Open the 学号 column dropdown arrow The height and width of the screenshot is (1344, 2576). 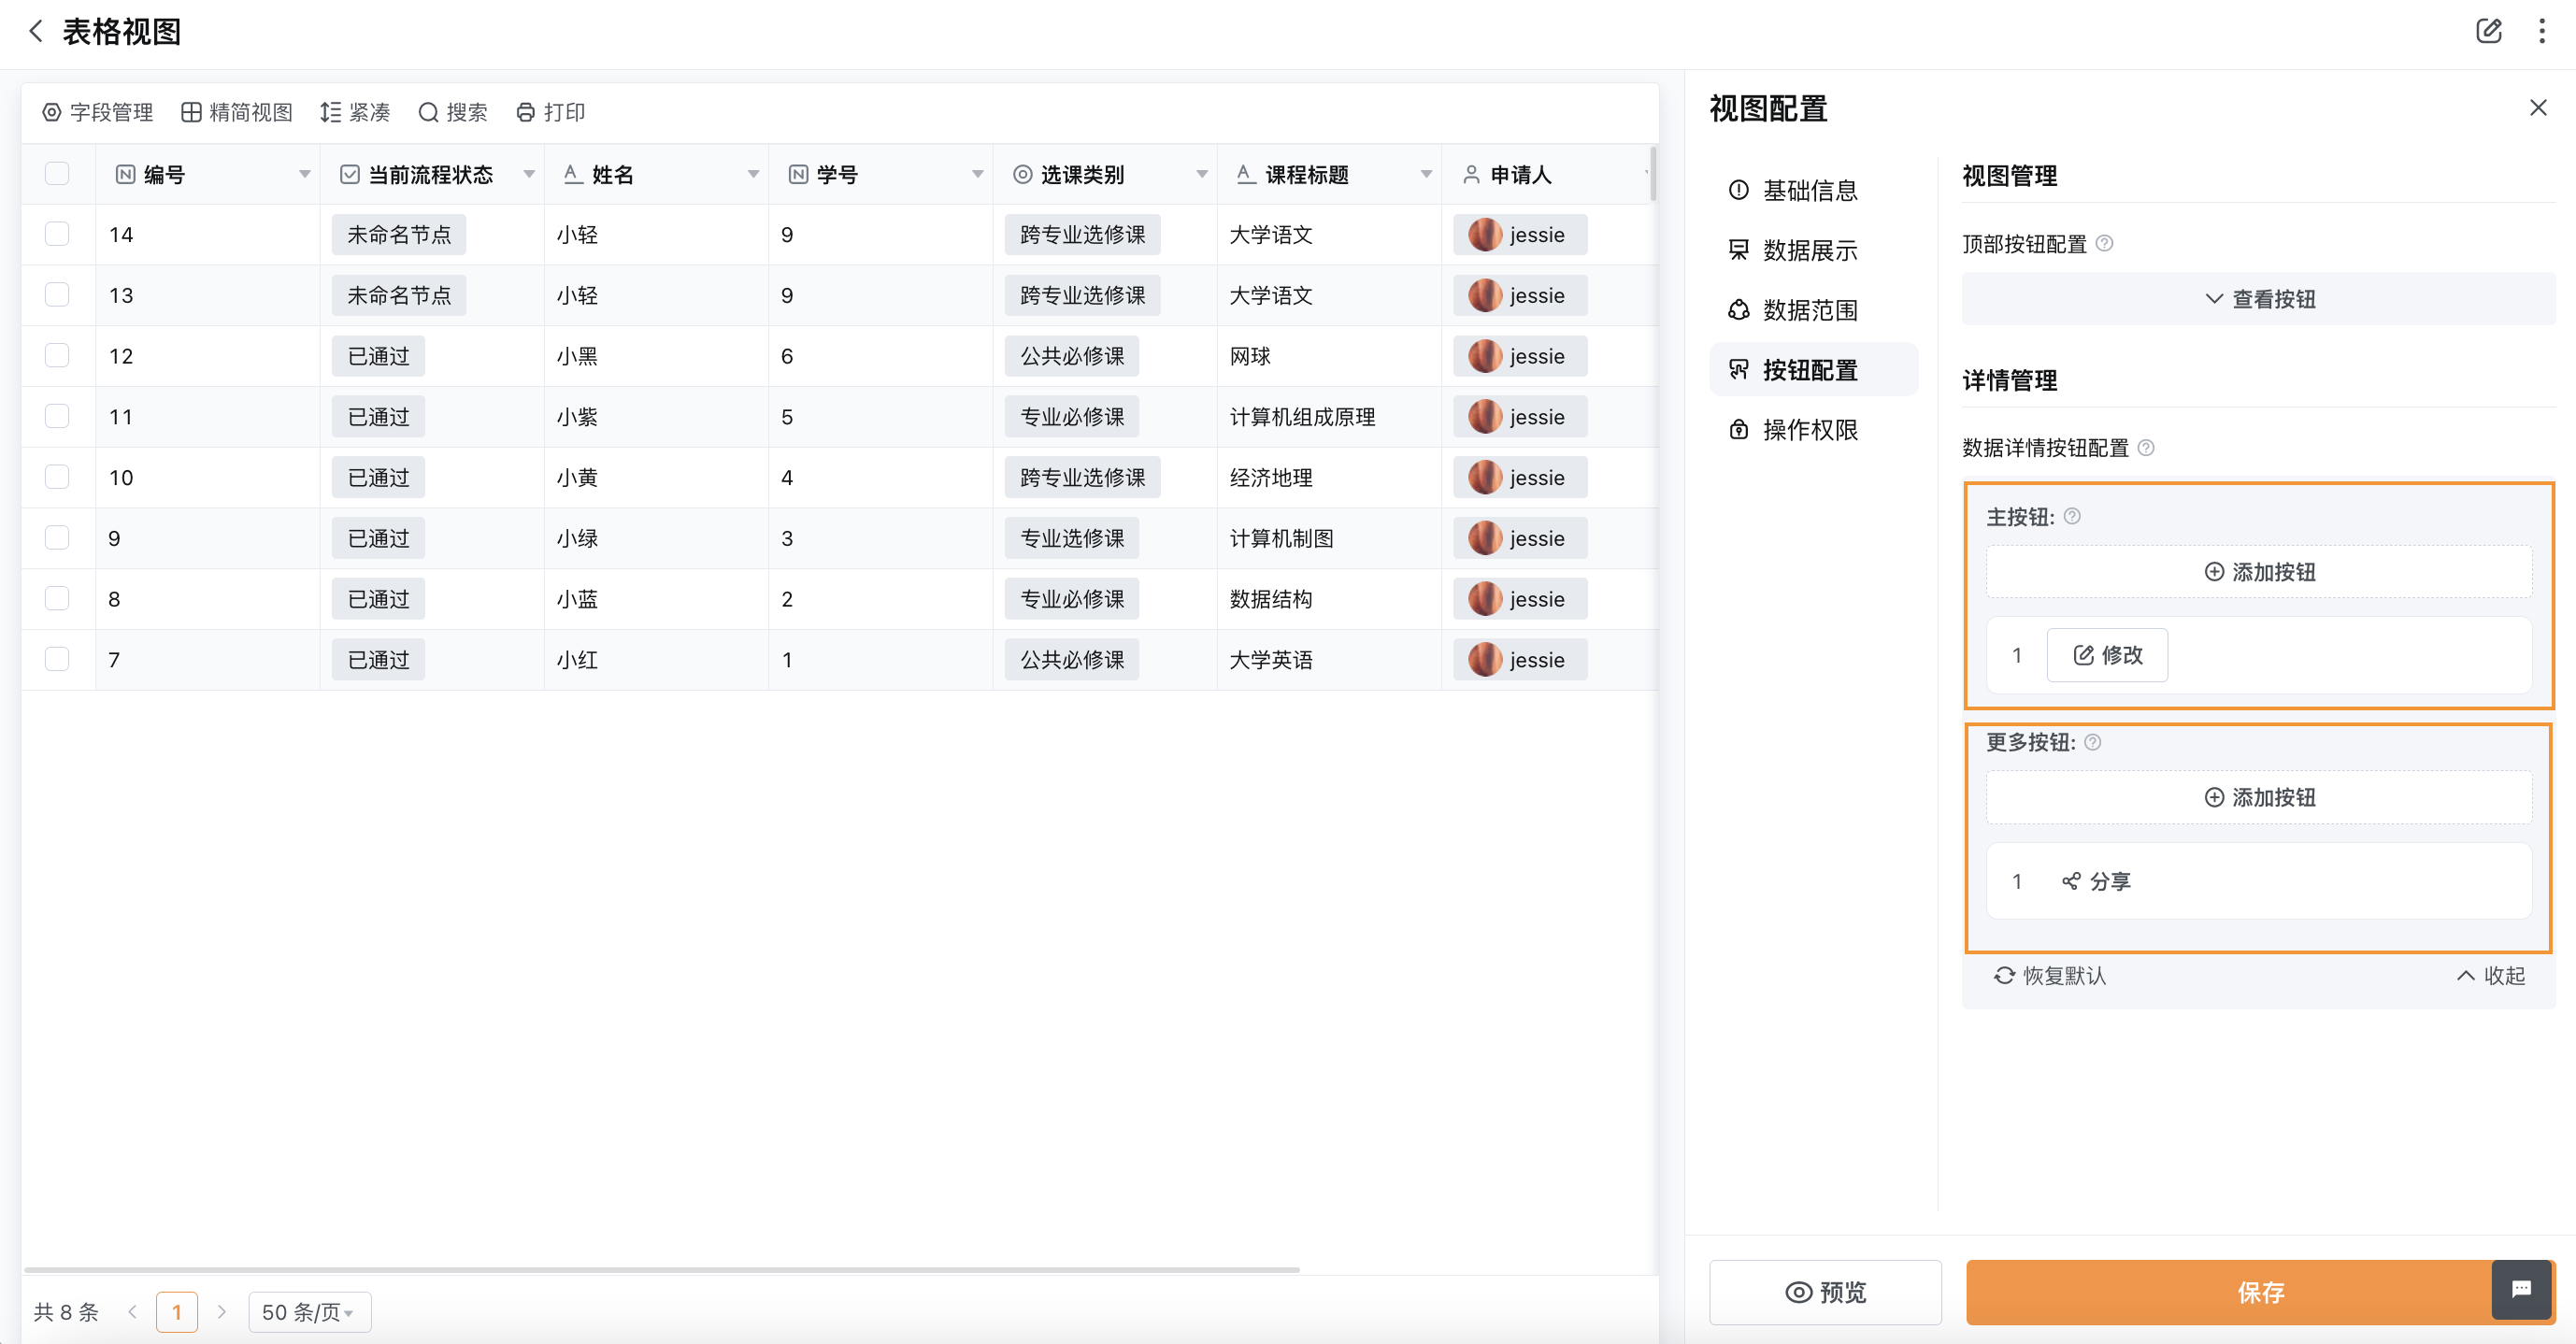point(977,175)
